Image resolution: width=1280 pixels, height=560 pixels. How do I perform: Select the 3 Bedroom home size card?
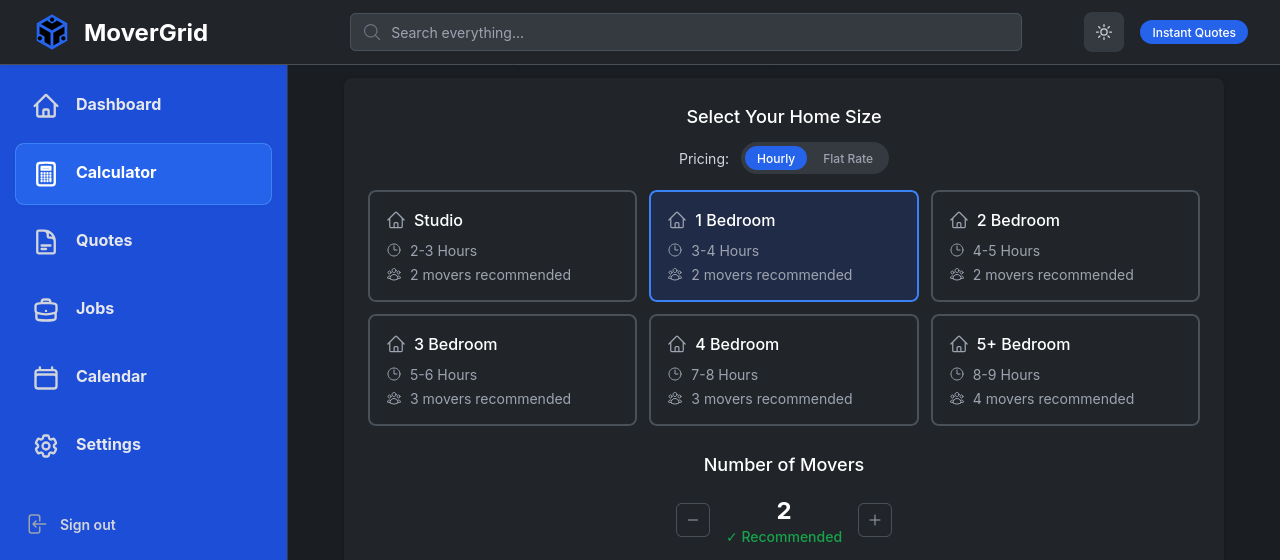pyautogui.click(x=502, y=370)
